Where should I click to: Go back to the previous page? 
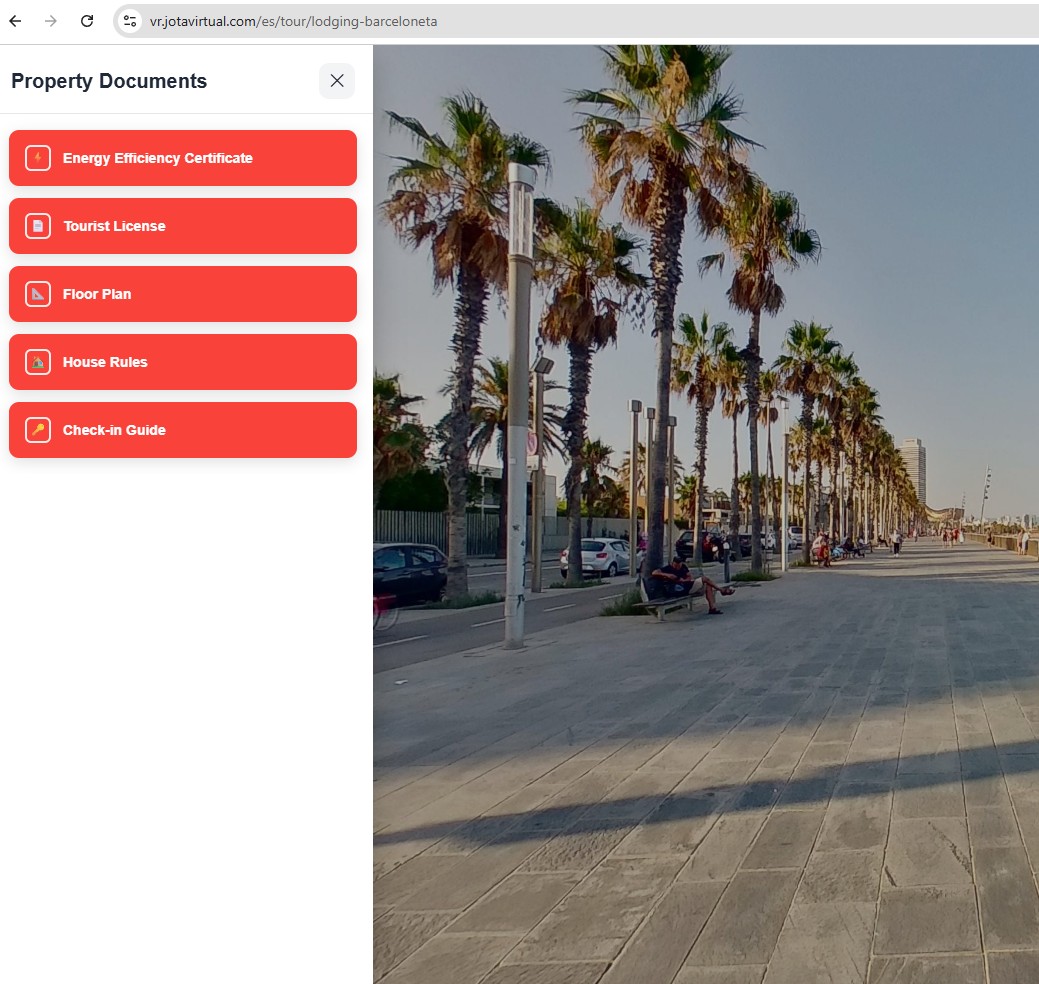pyautogui.click(x=15, y=21)
